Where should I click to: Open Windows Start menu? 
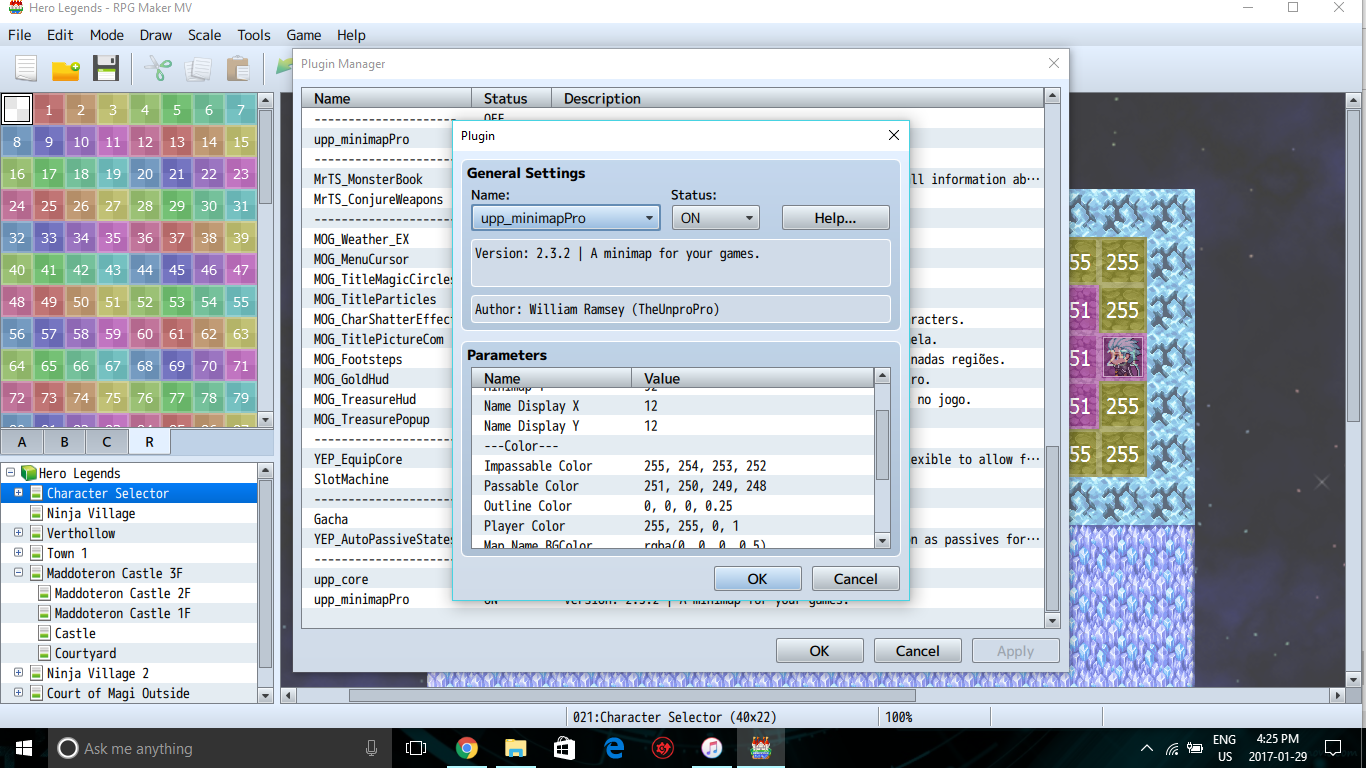[x=24, y=748]
